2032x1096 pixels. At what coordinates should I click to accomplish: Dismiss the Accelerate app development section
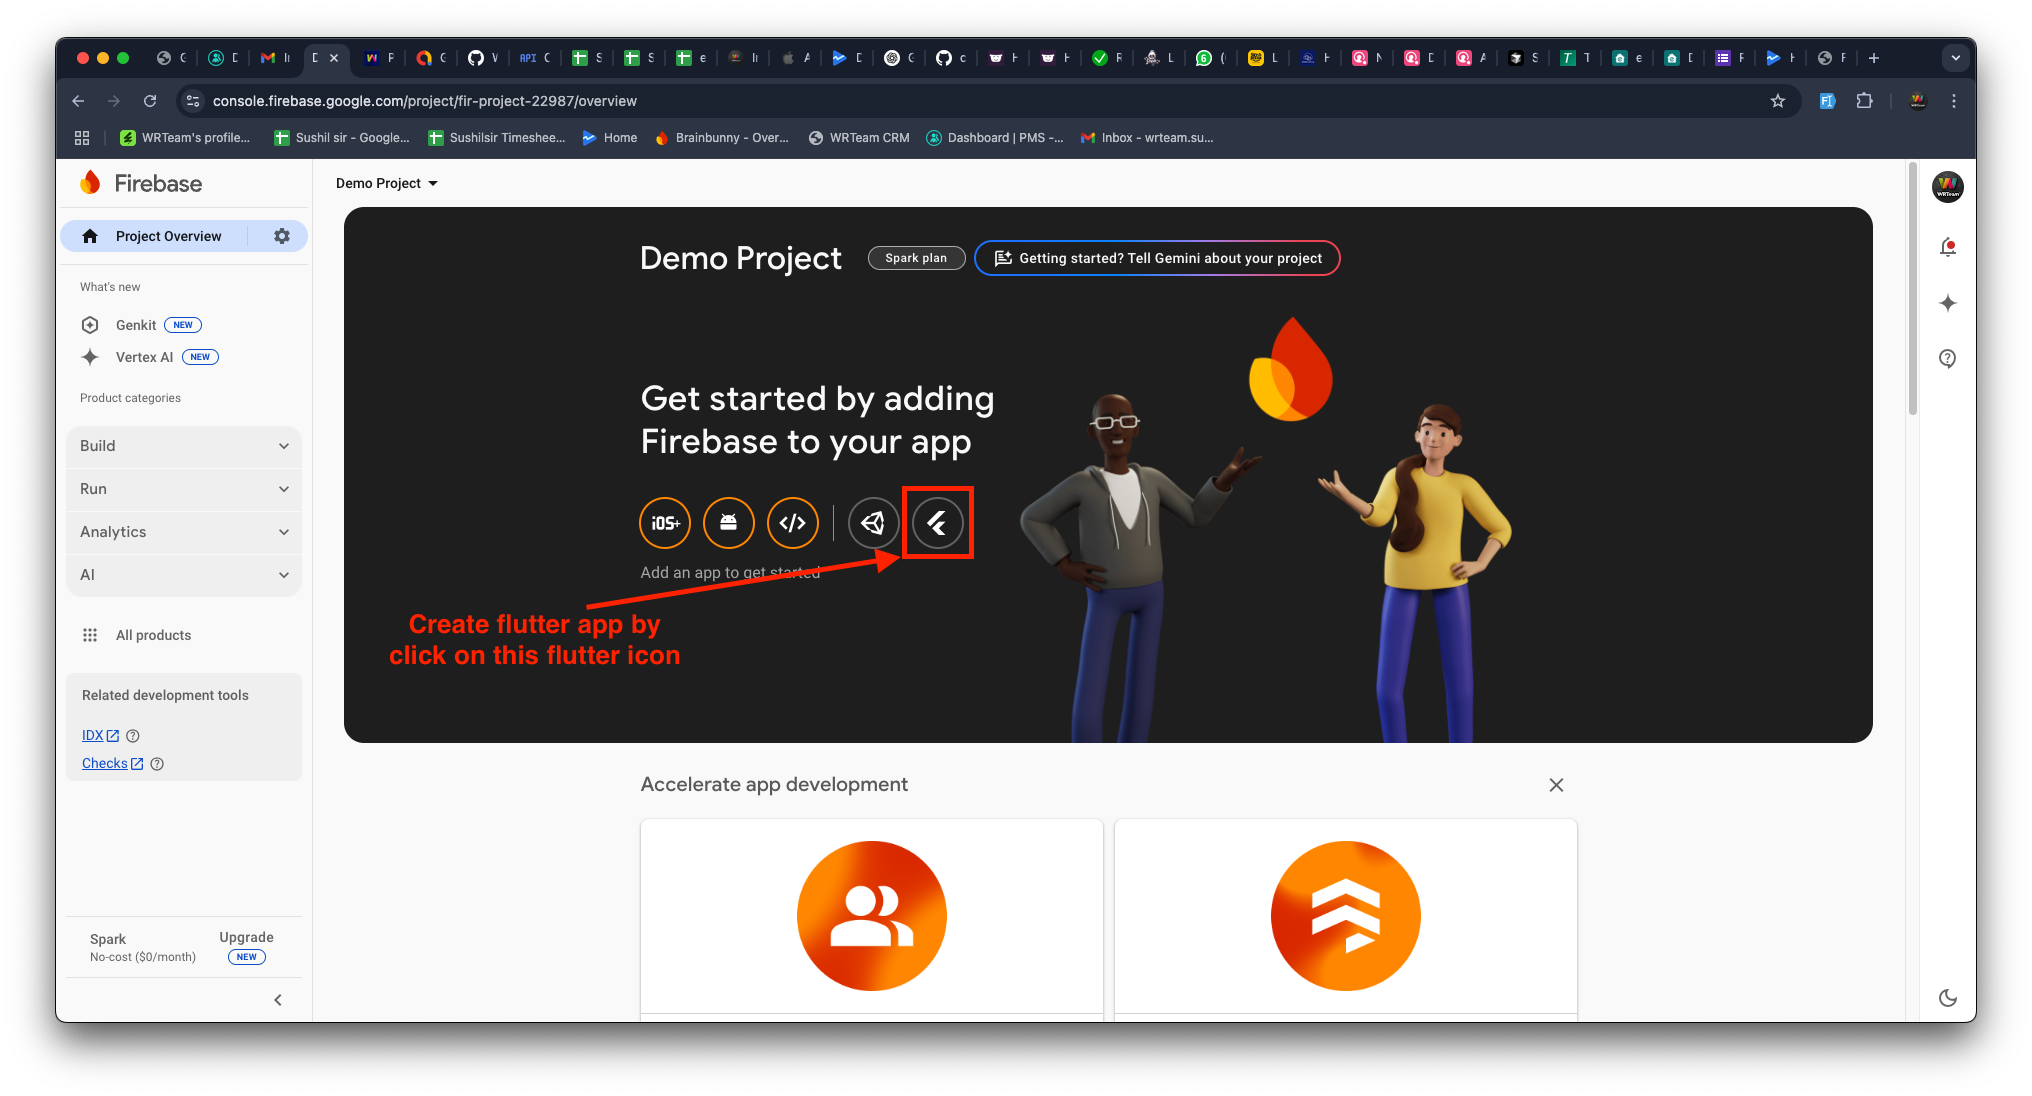1556,785
